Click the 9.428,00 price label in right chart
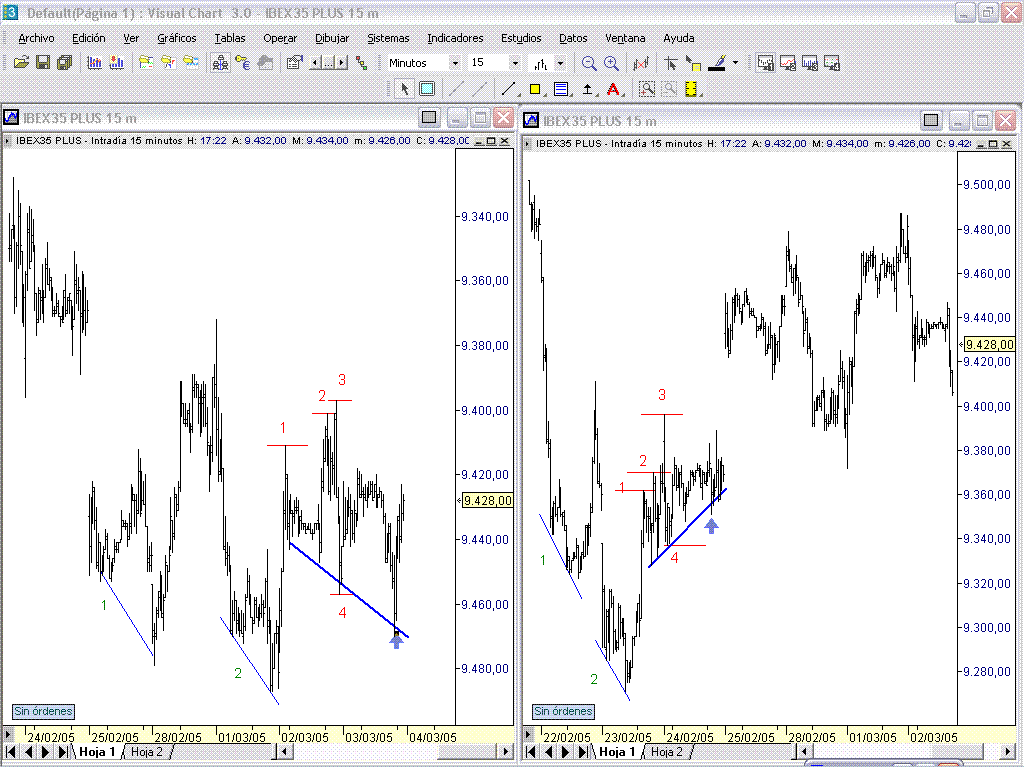The height and width of the screenshot is (768, 1024). click(989, 344)
